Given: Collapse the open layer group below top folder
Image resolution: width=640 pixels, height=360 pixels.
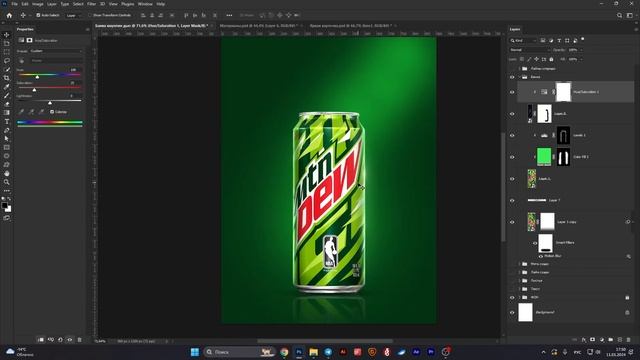Looking at the screenshot, I should pos(520,77).
